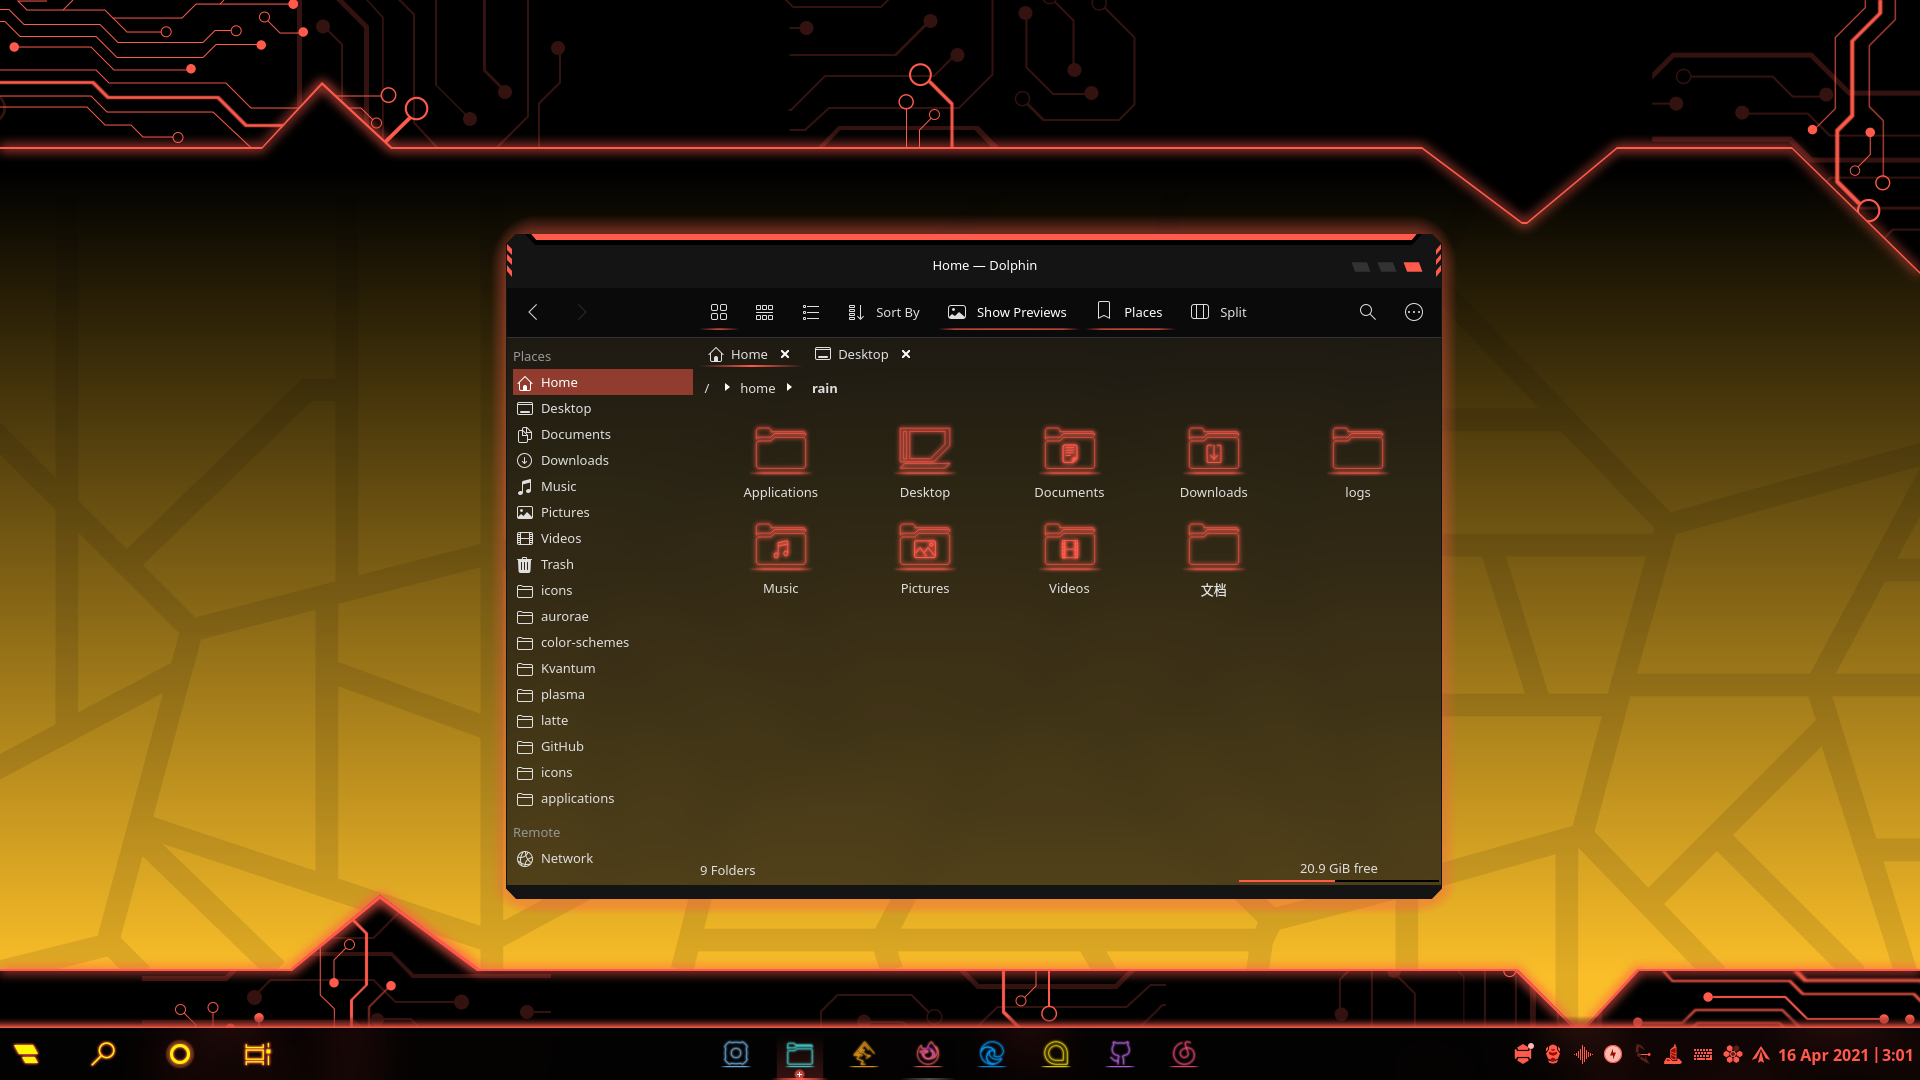This screenshot has width=1920, height=1080.
Task: Click the root slash in breadcrumb
Action: click(x=707, y=388)
